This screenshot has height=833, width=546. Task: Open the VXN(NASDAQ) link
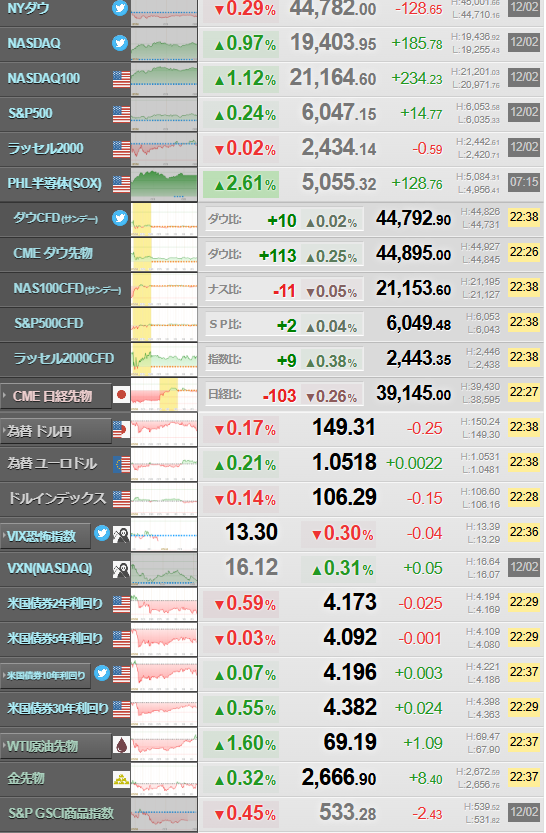pyautogui.click(x=50, y=568)
